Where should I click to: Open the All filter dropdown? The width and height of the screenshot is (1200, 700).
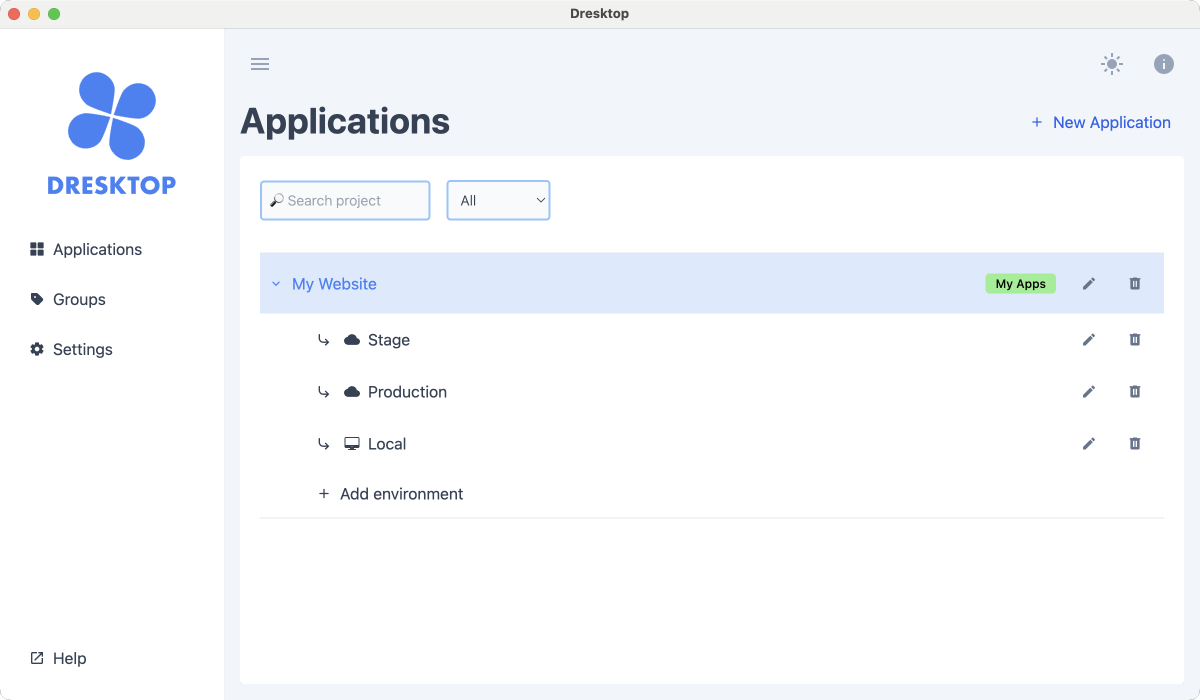[x=498, y=200]
